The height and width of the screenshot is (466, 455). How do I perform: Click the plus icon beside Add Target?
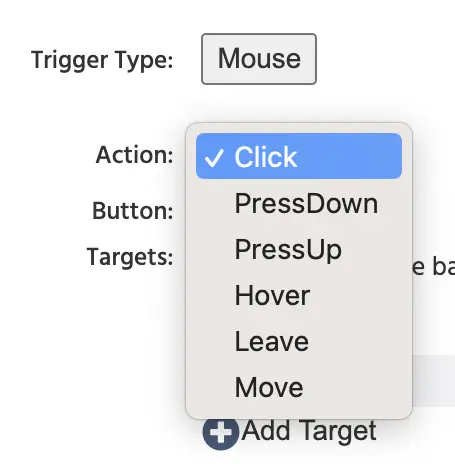point(221,433)
